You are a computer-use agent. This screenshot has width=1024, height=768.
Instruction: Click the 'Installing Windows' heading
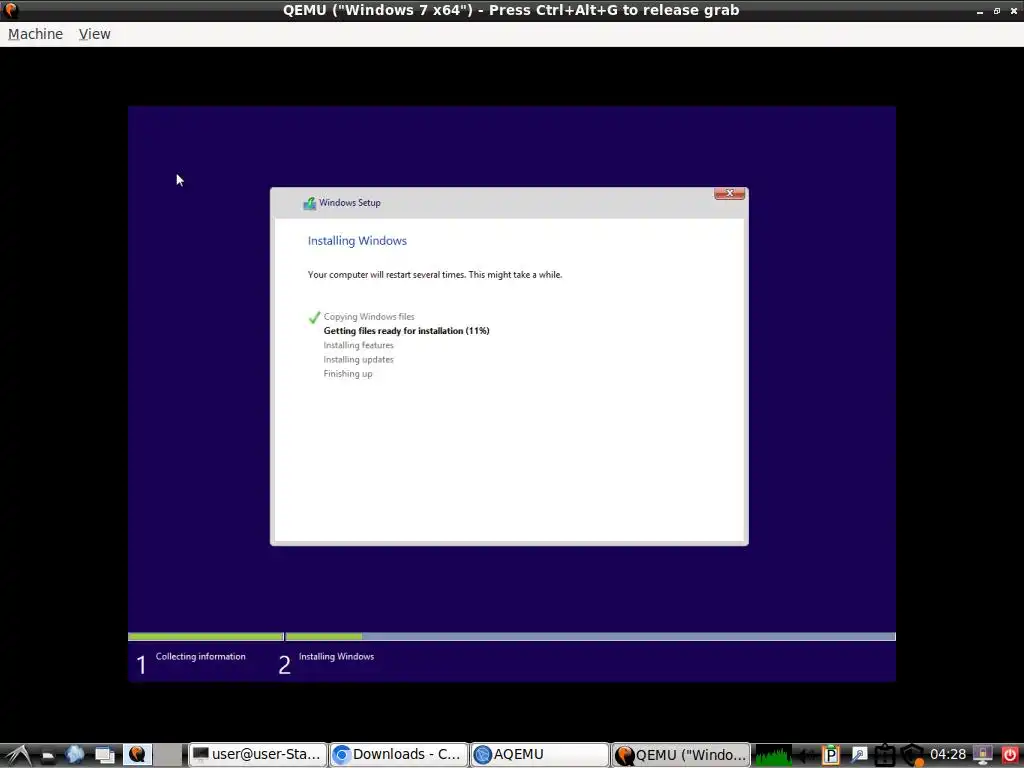click(357, 241)
